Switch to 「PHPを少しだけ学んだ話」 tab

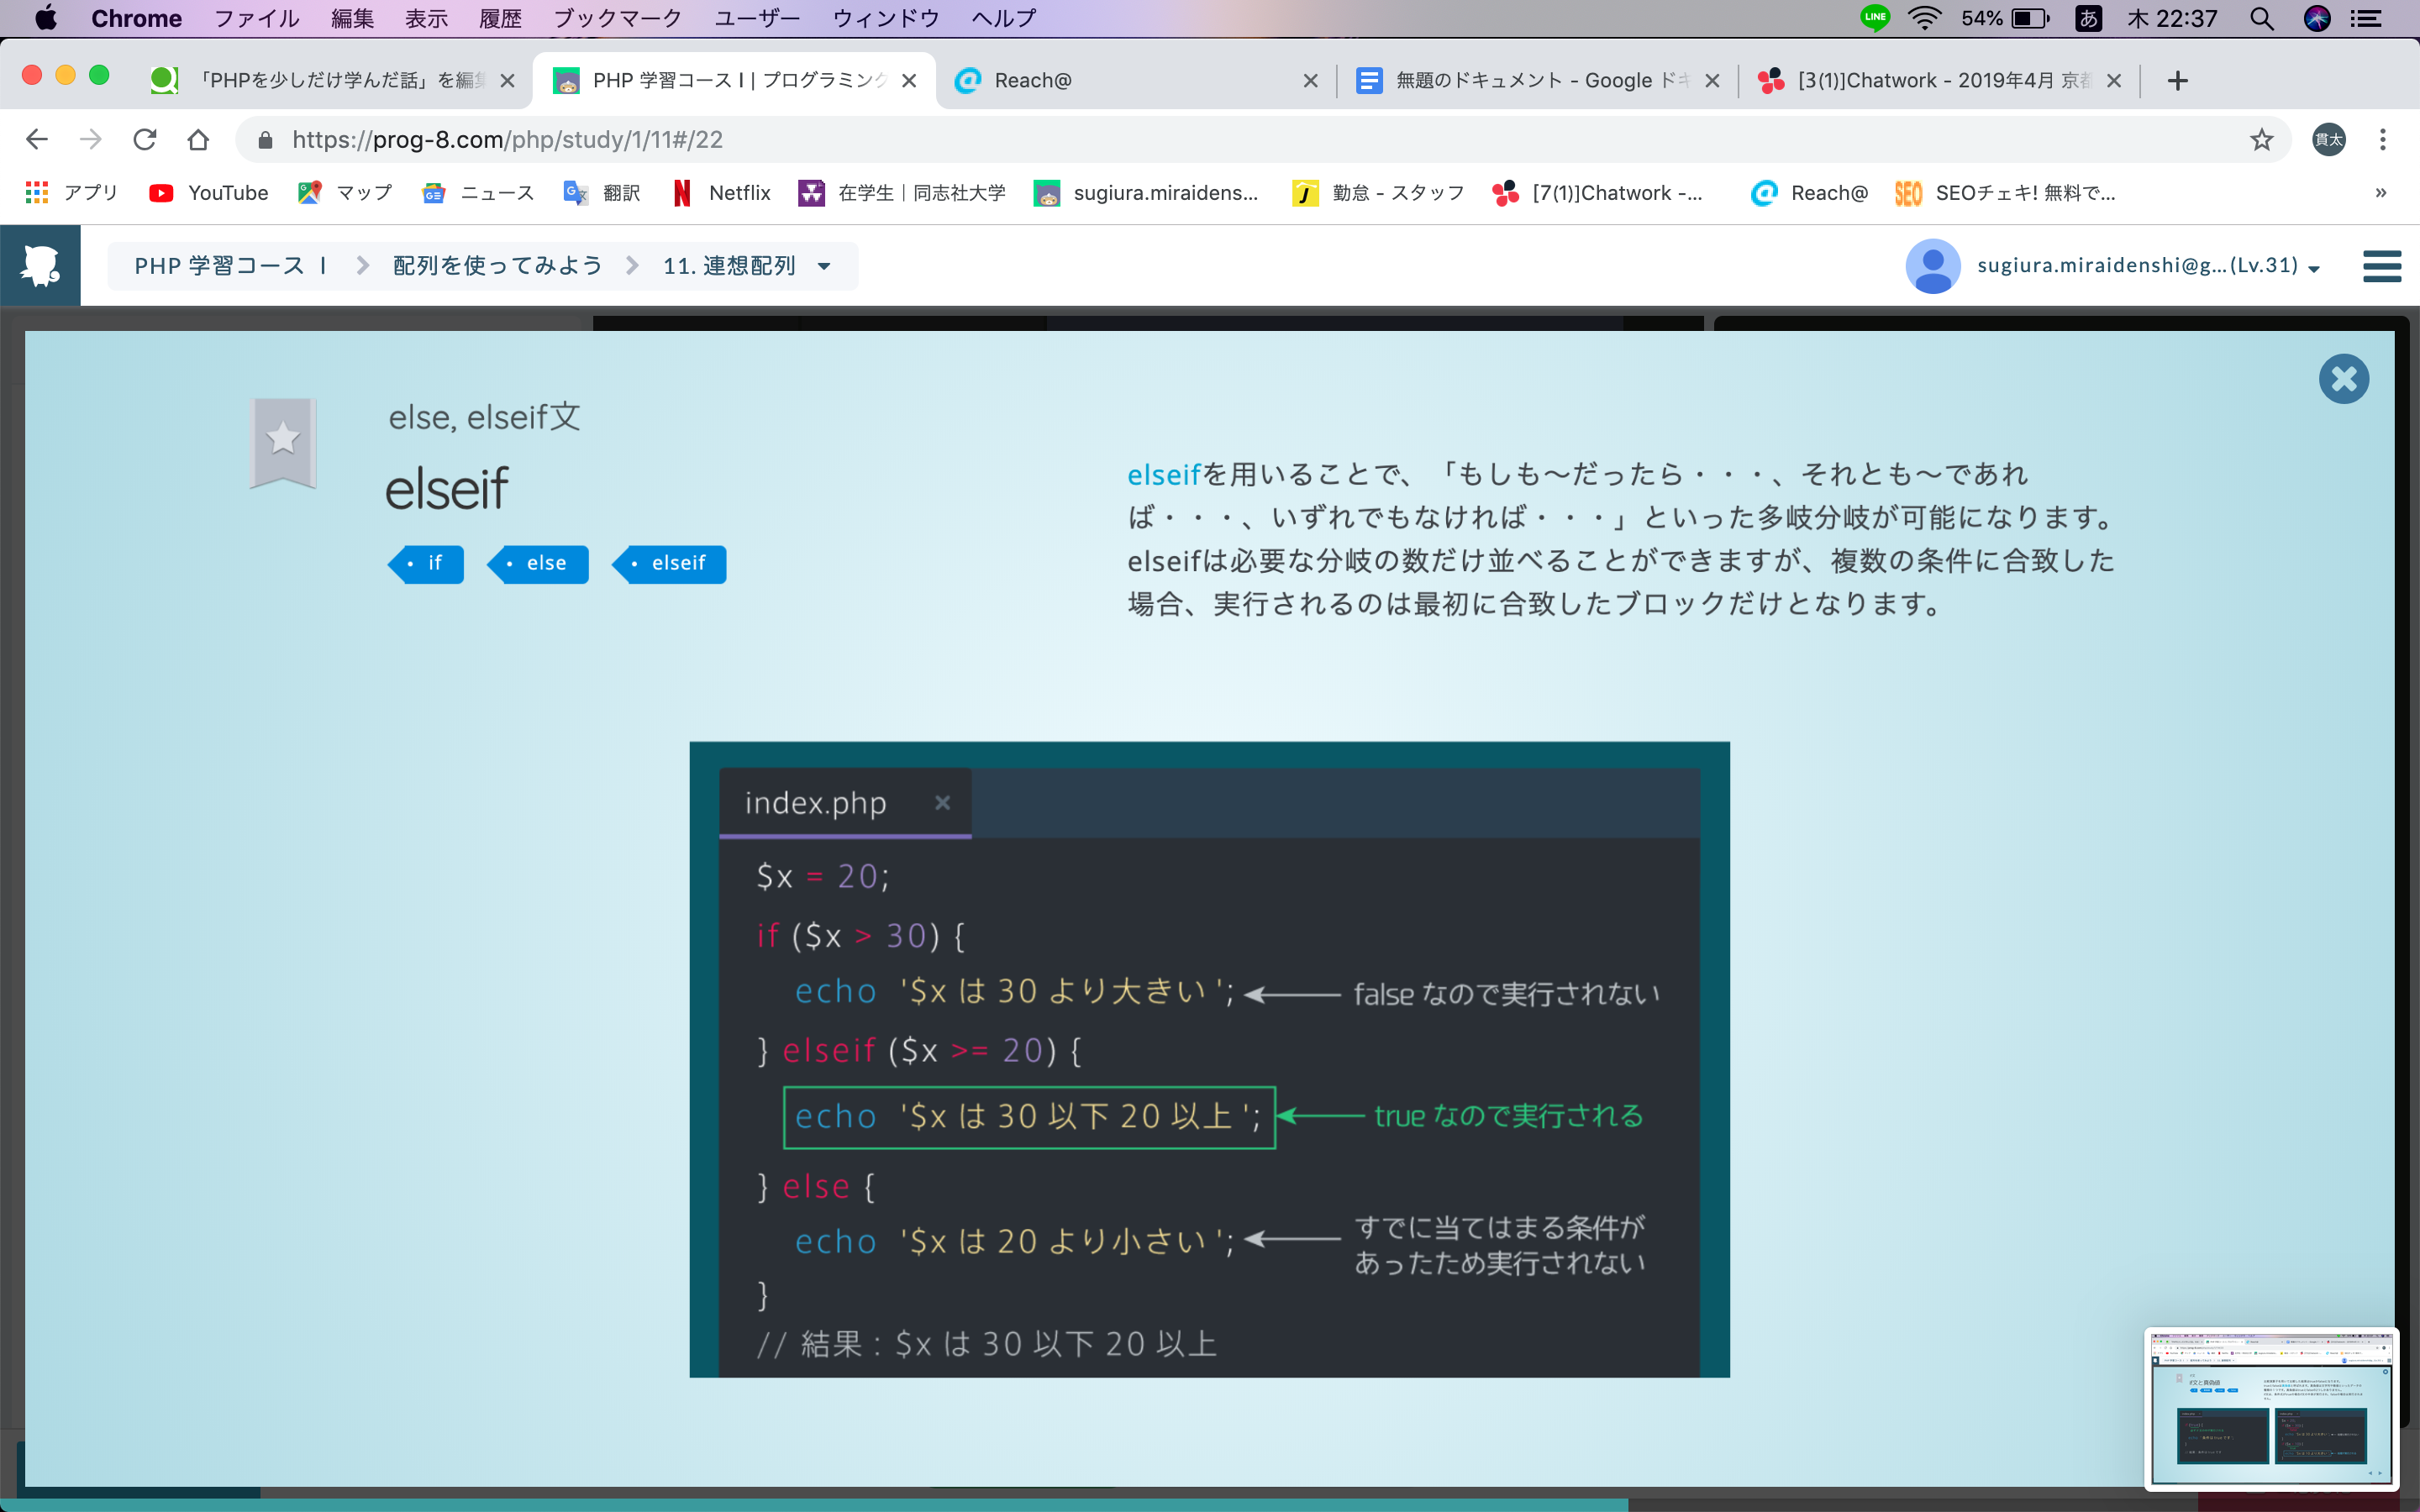coord(333,80)
